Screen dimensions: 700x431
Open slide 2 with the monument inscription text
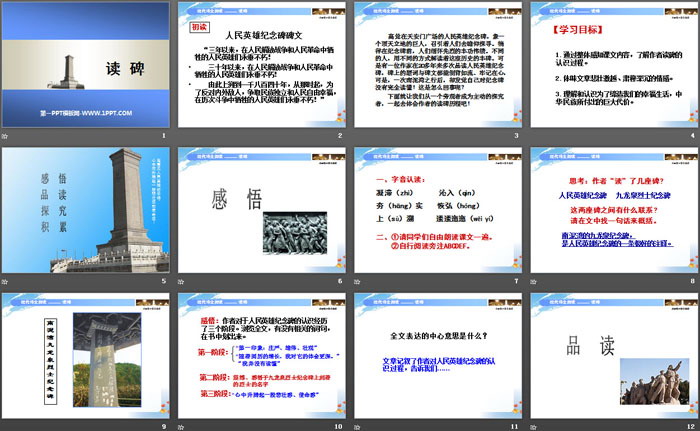click(260, 70)
